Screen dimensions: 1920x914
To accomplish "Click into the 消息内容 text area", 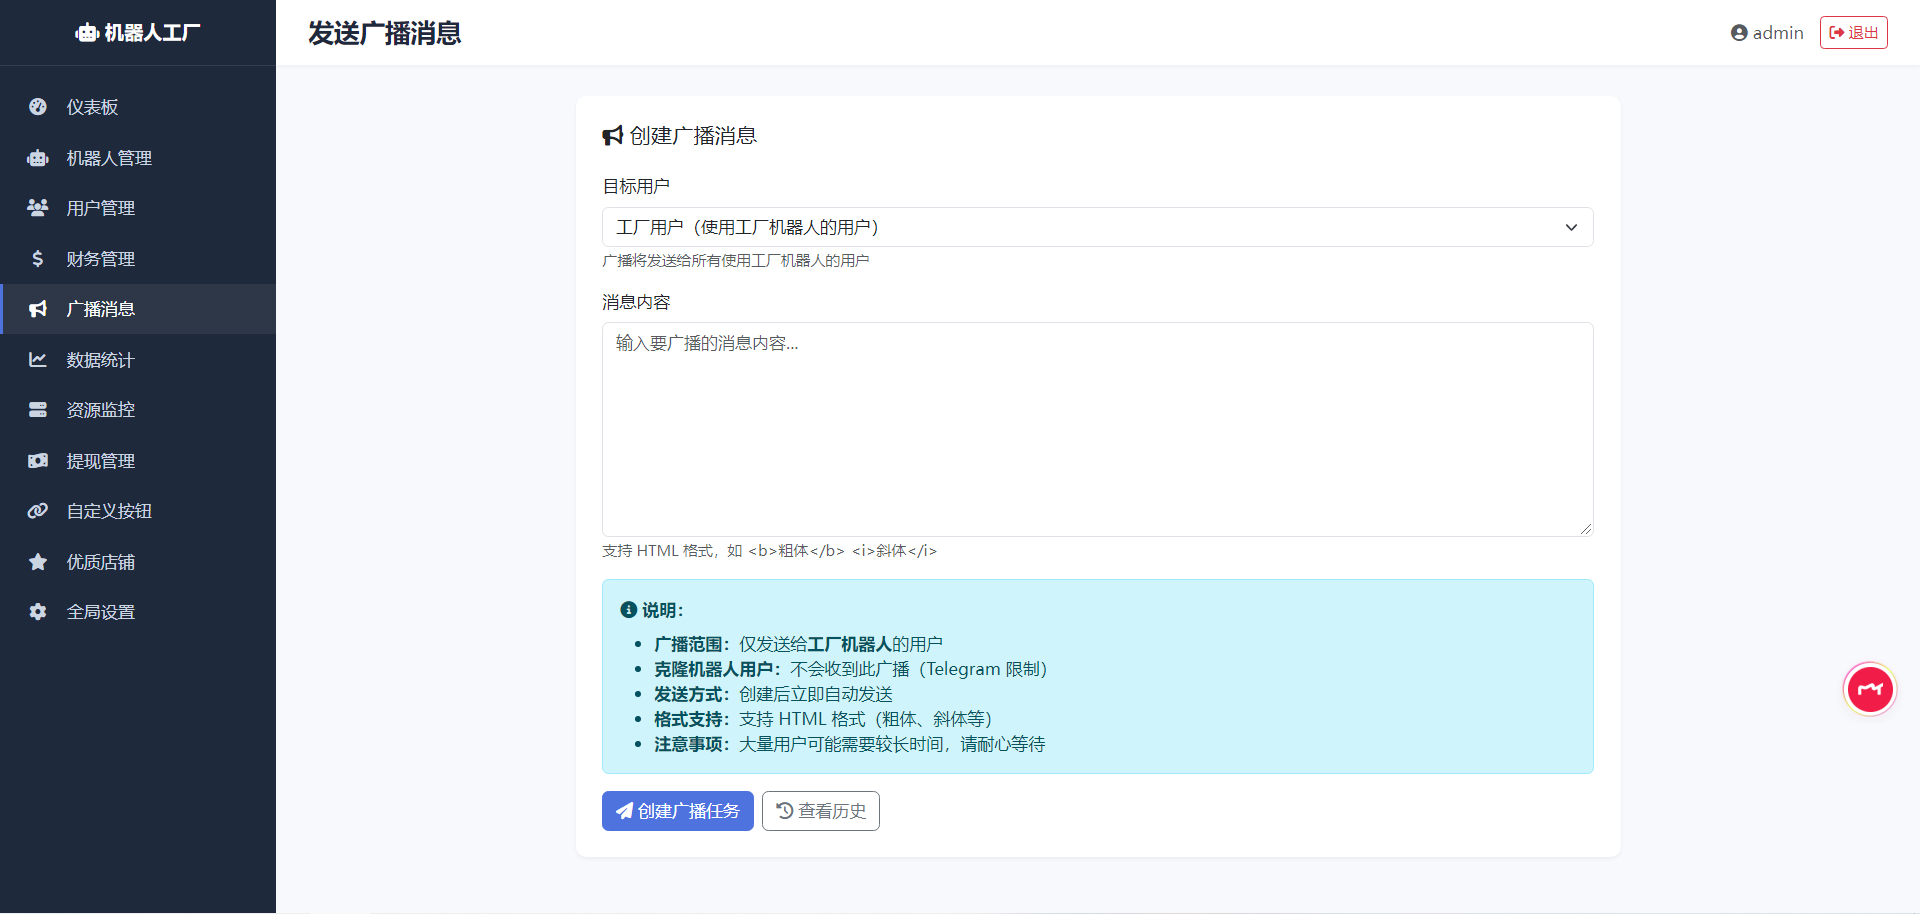I will point(1097,429).
